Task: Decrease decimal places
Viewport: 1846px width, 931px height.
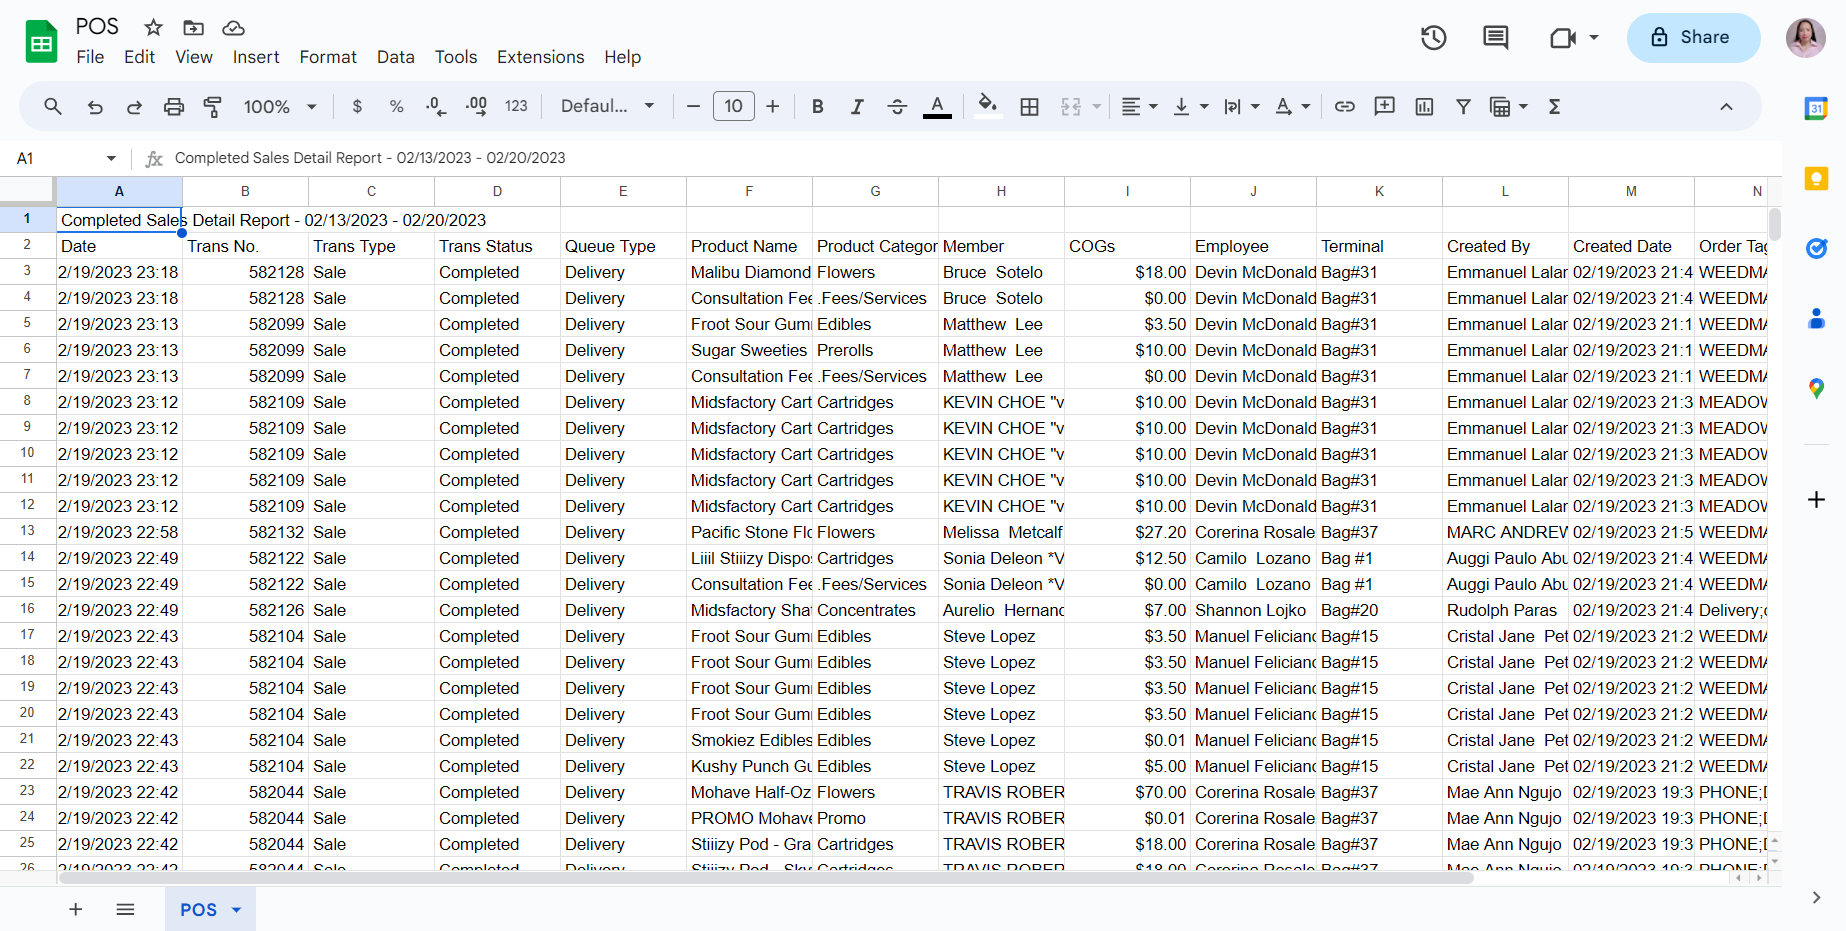Action: pyautogui.click(x=436, y=106)
